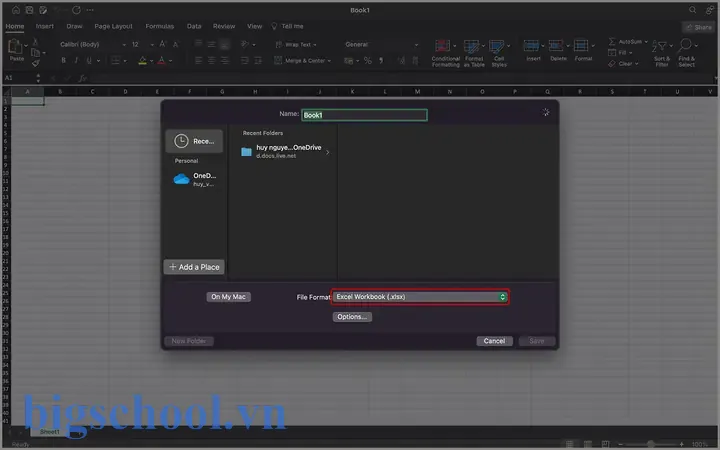Click the AutoSum sigma icon
This screenshot has height=450, width=720.
[x=612, y=41]
